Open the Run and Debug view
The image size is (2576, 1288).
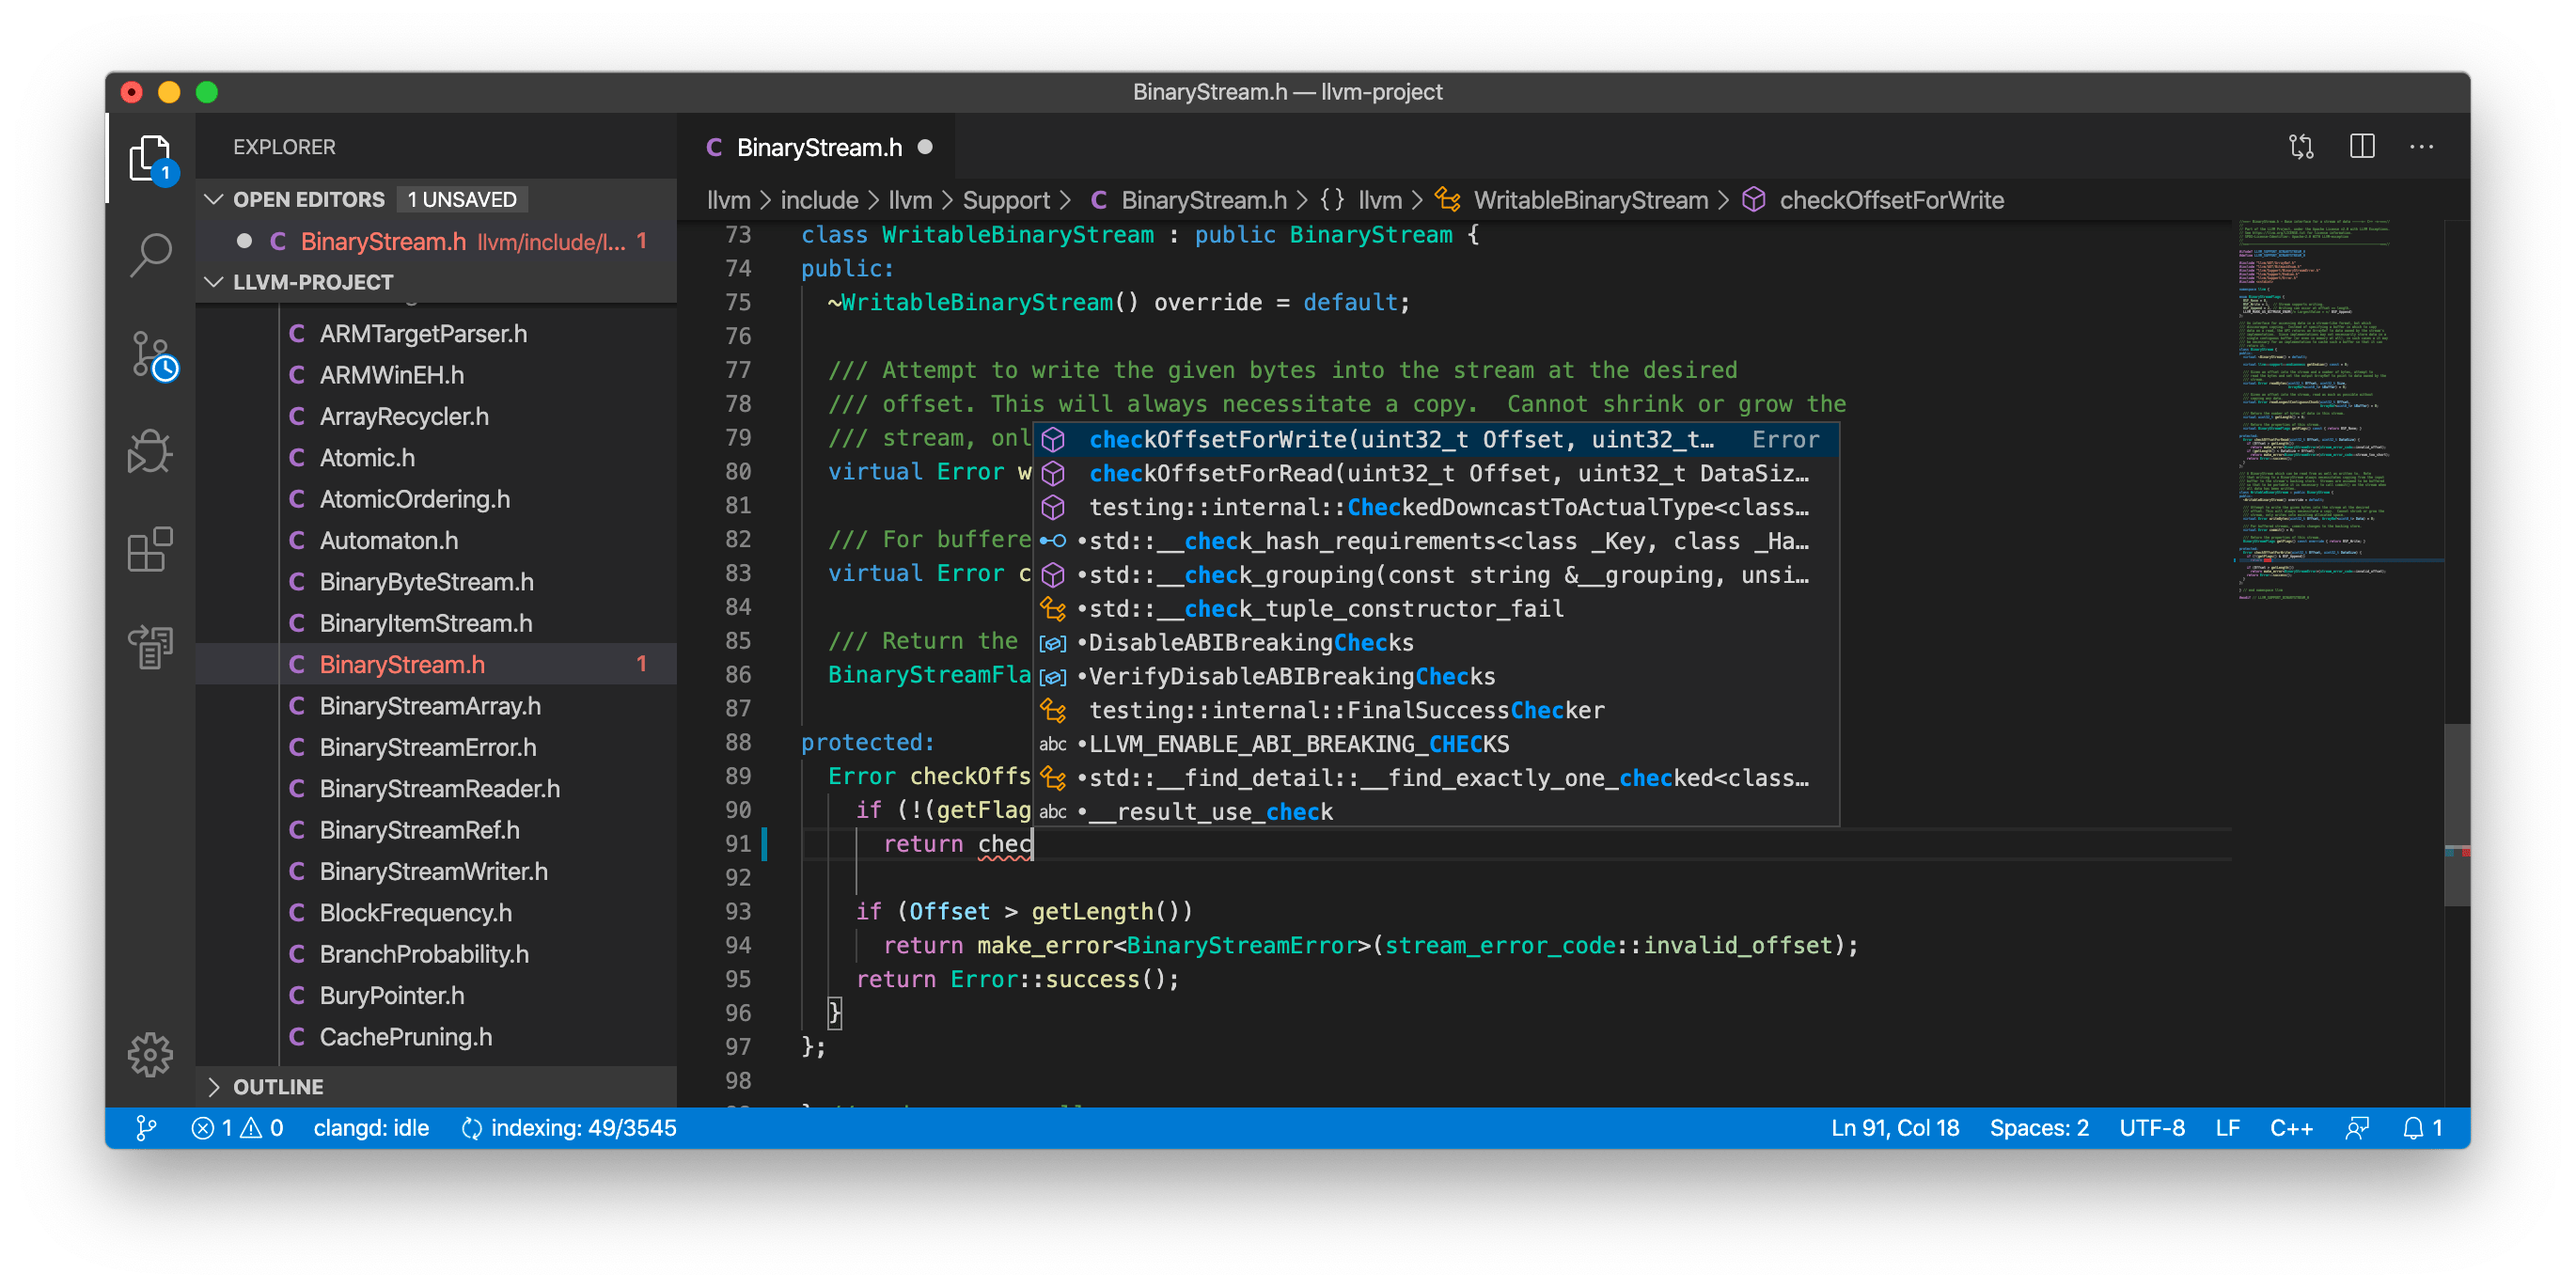[x=150, y=452]
